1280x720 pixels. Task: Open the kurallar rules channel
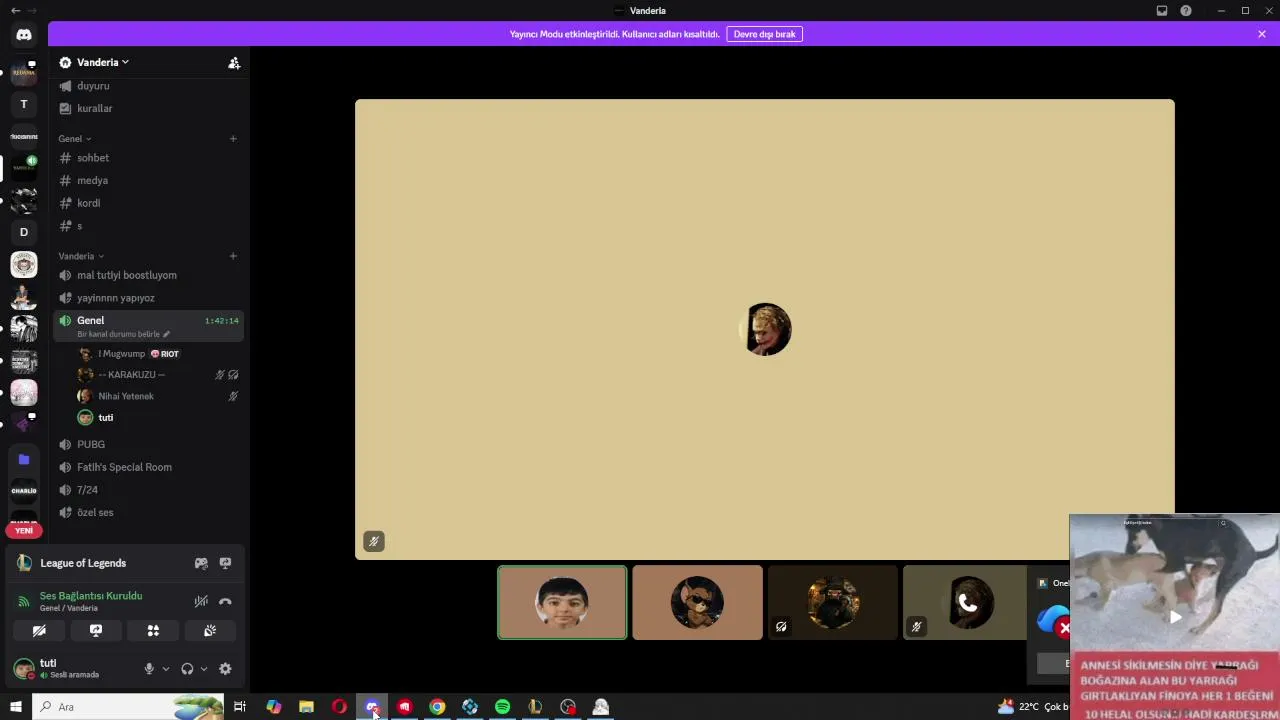pyautogui.click(x=148, y=108)
